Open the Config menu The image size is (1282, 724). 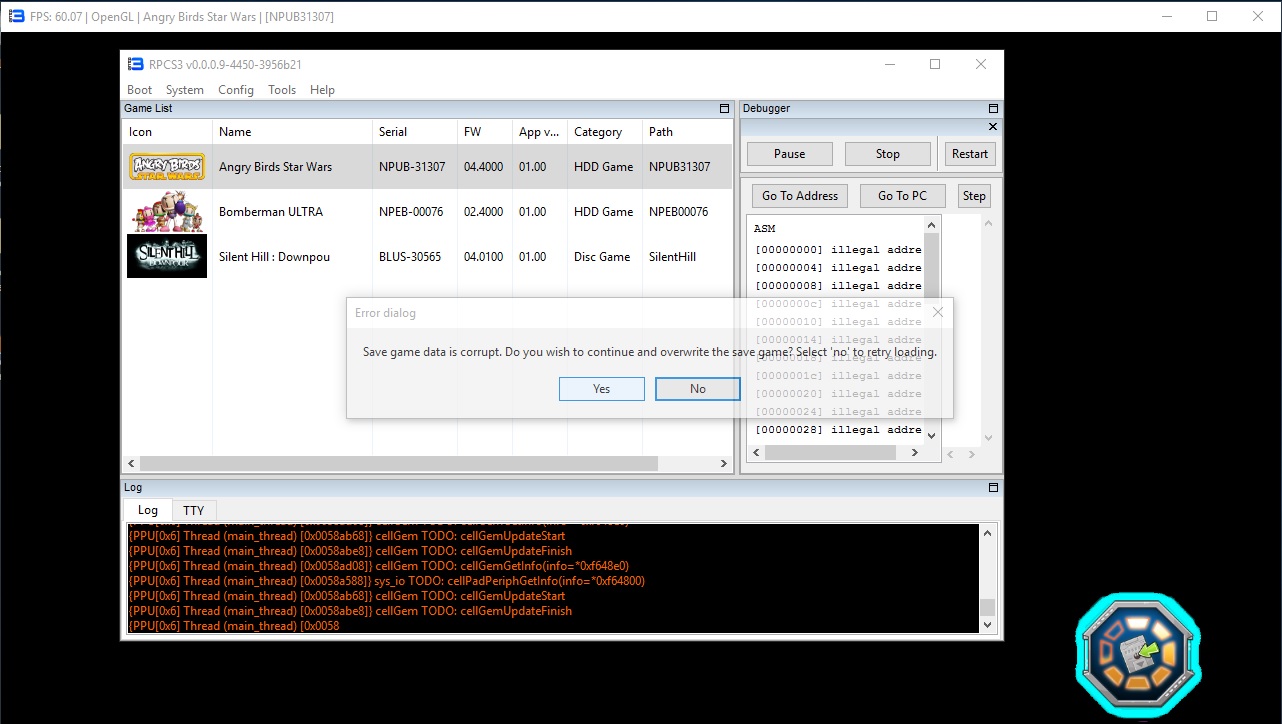(x=236, y=90)
